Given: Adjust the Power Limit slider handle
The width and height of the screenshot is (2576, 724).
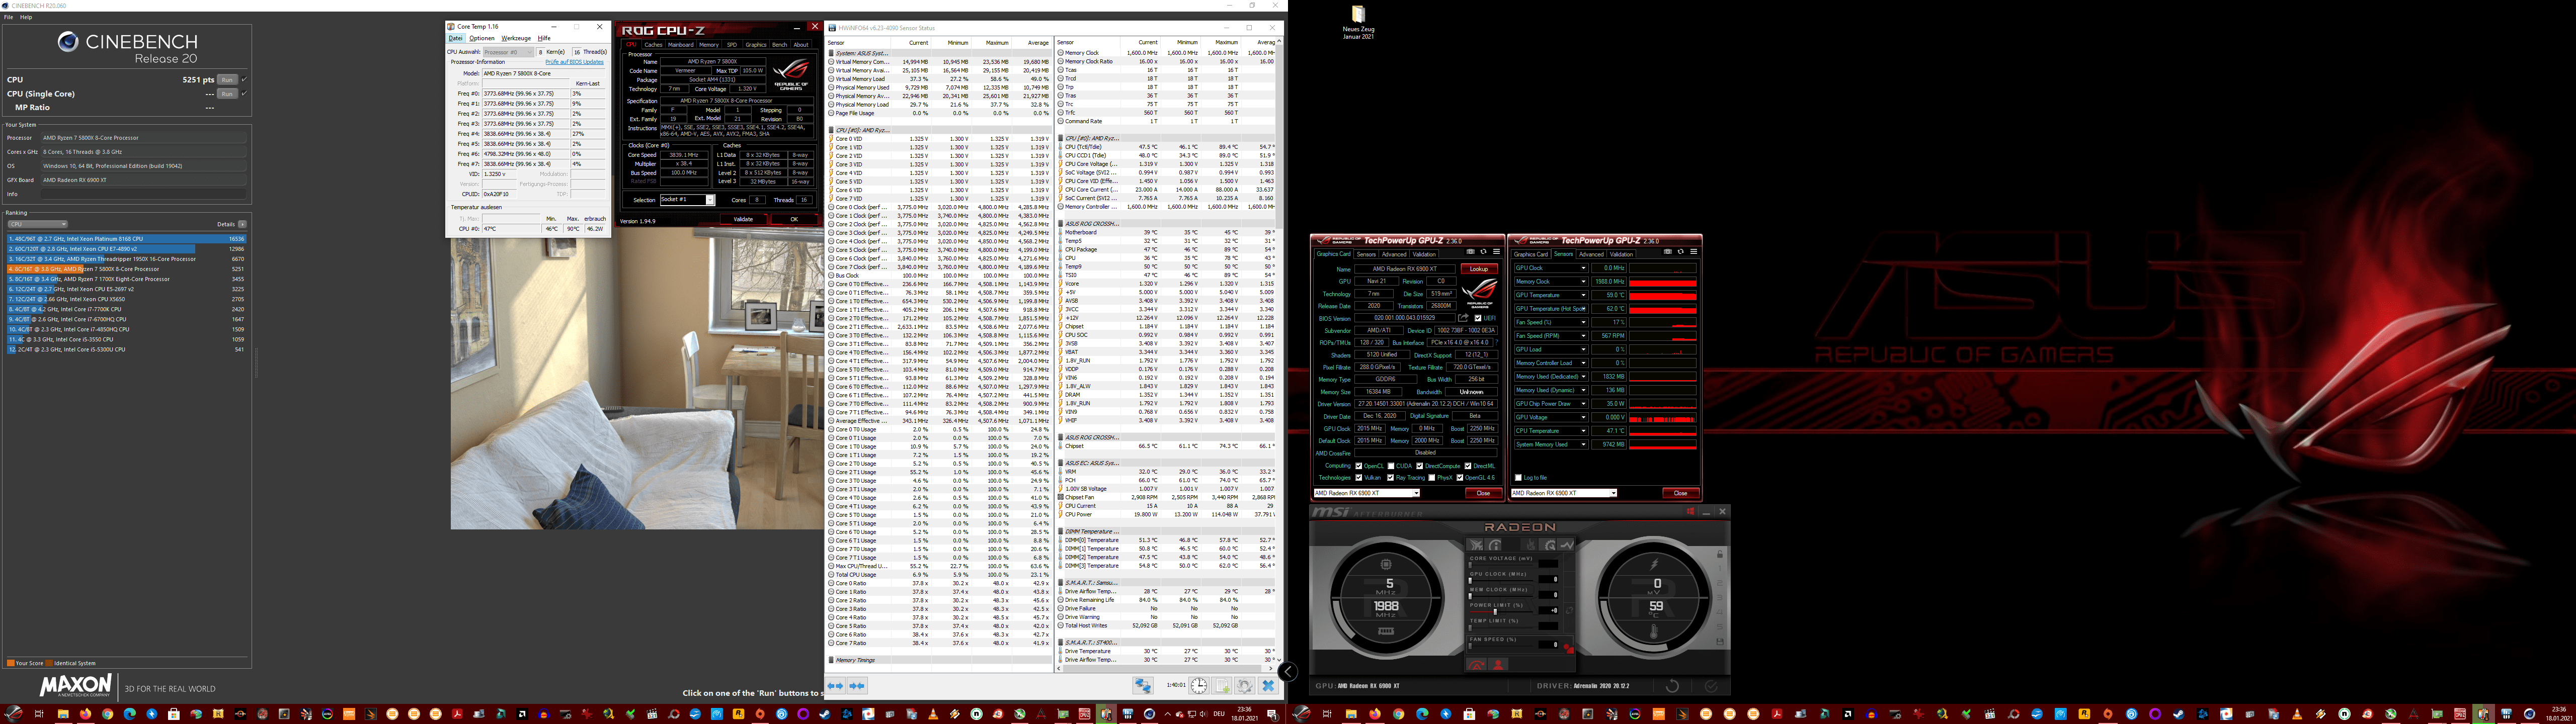Looking at the screenshot, I should click(1495, 612).
